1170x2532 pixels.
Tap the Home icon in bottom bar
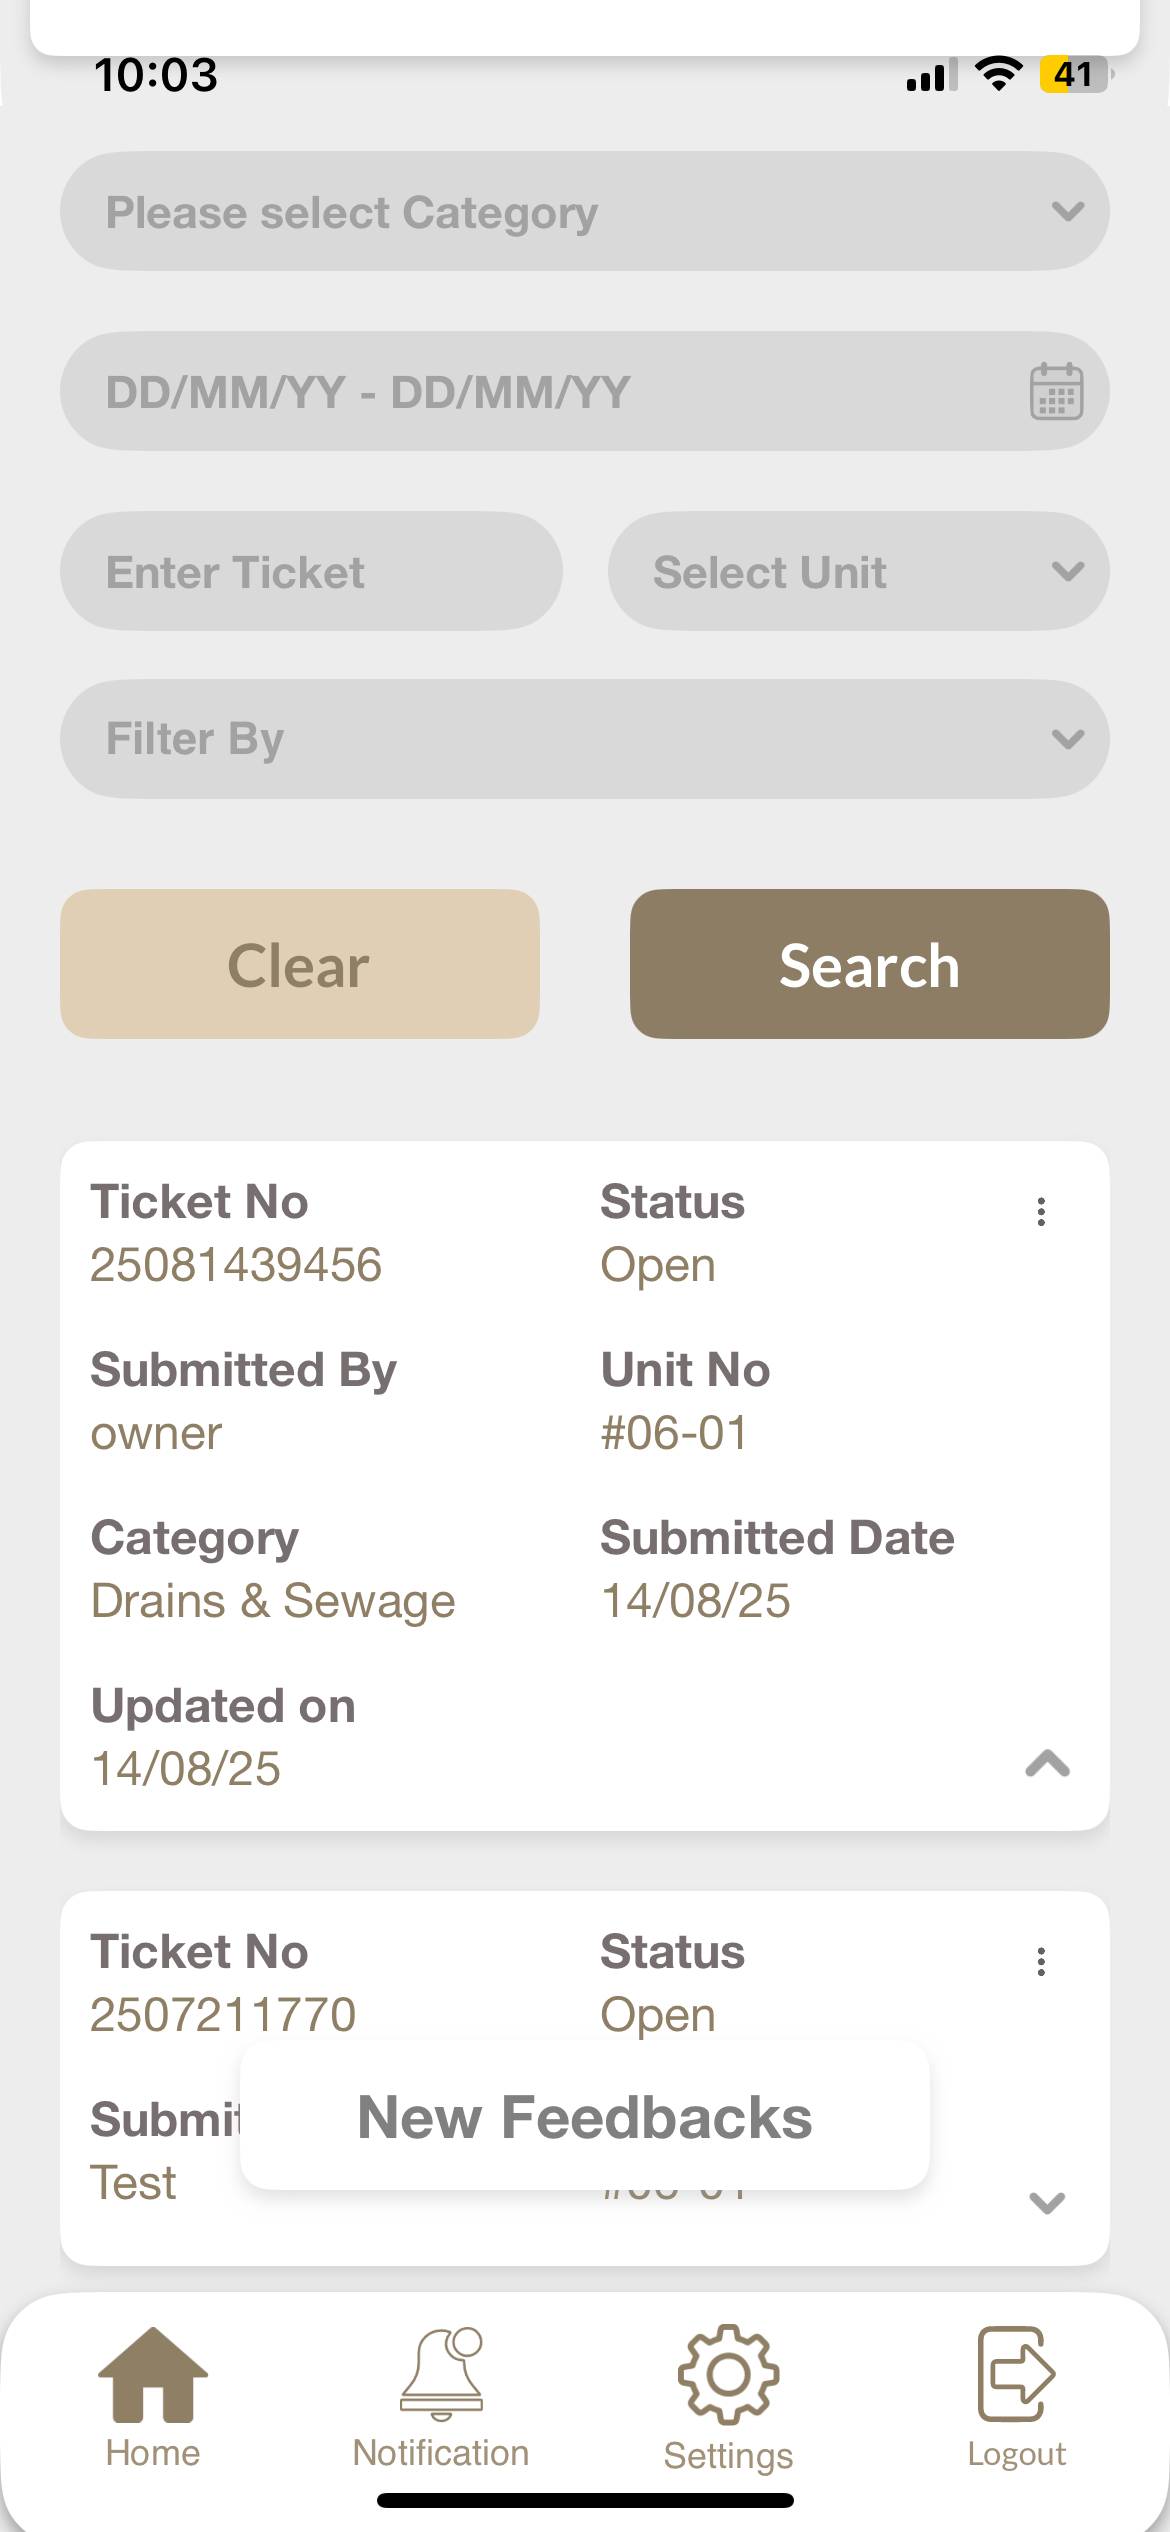[153, 2378]
